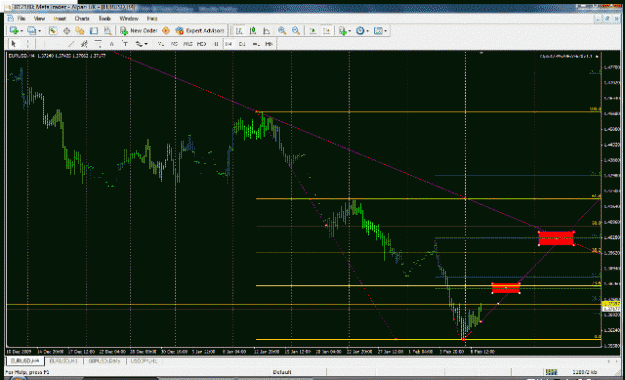Viewport: 625px width, 380px height.
Task: Click the Zoom Out magnifier
Action: [x=296, y=30]
